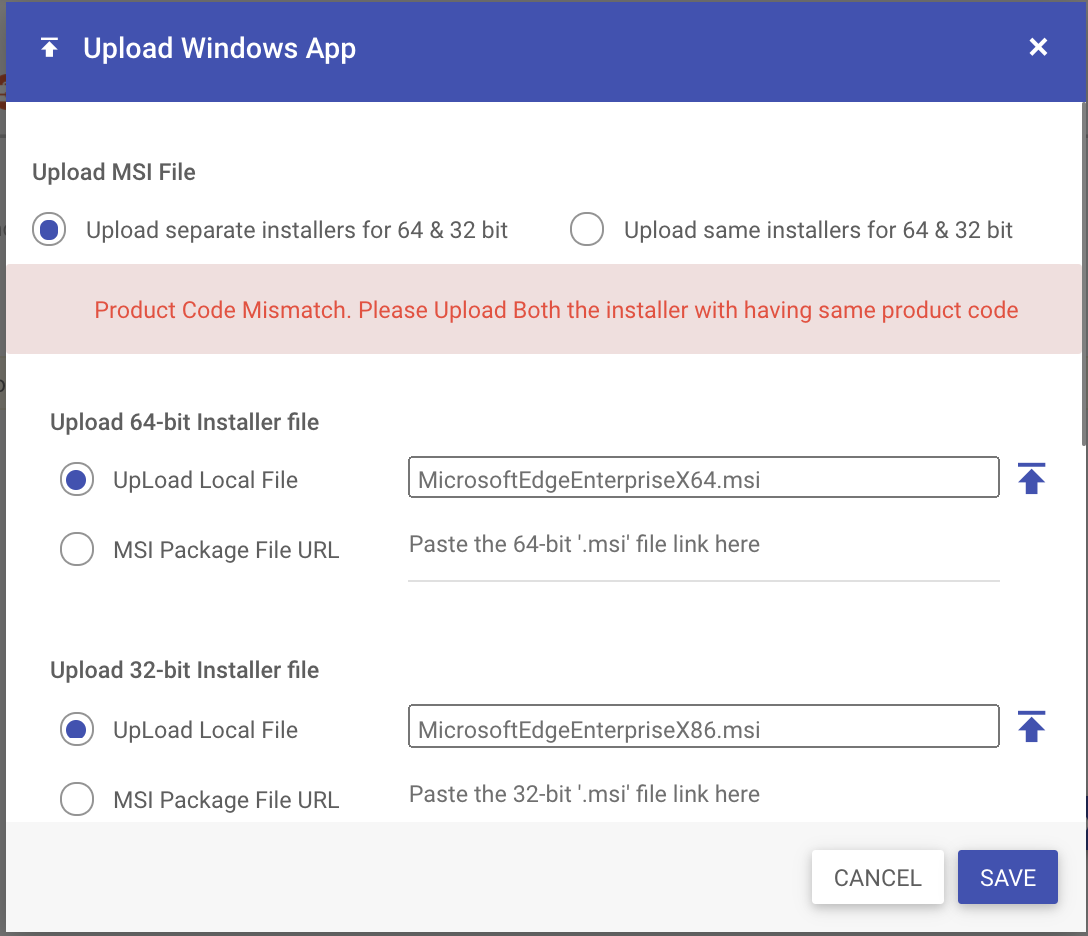Image resolution: width=1088 pixels, height=936 pixels.
Task: Select Upload same installers for 64 & 32 bit
Action: pos(587,230)
